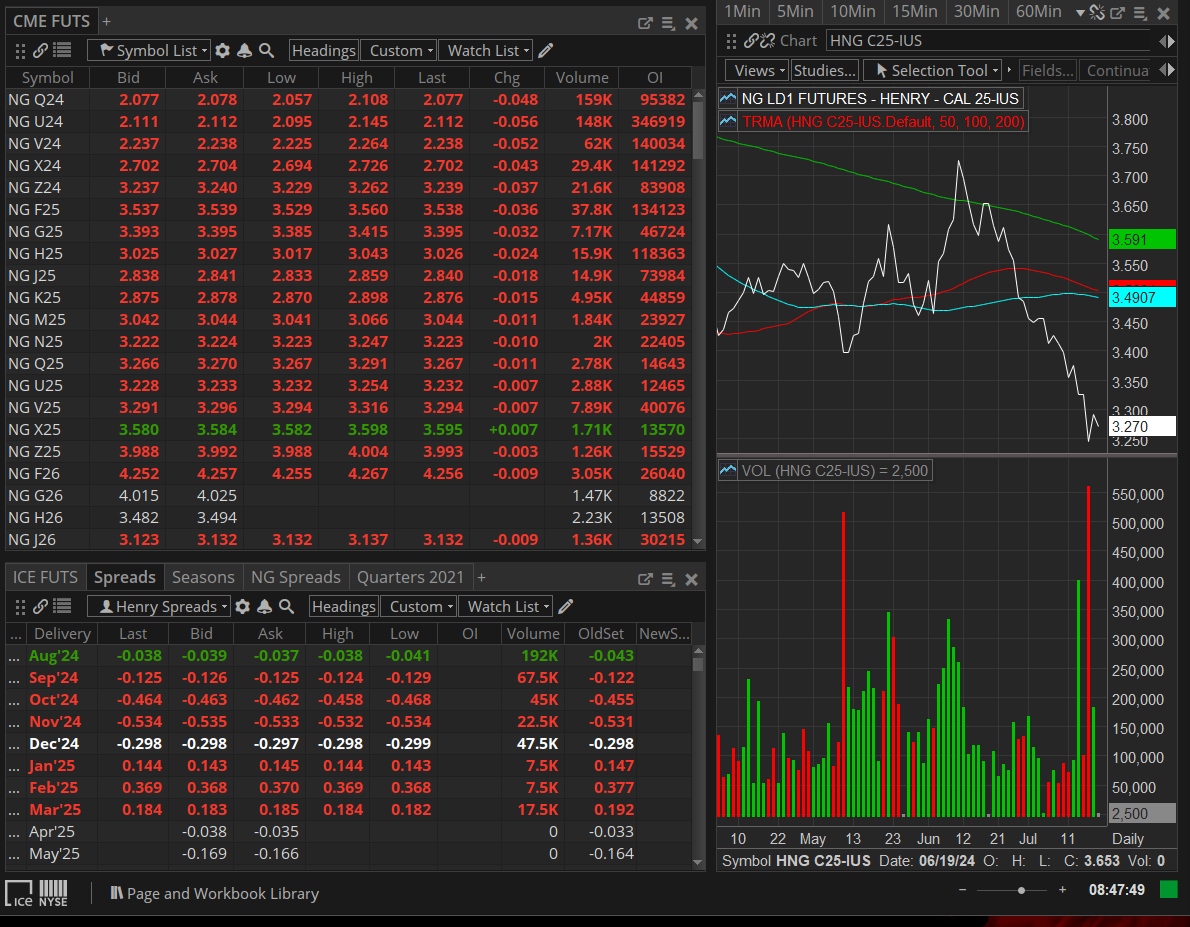Add a new tab next to Quarters 2021

tap(481, 578)
